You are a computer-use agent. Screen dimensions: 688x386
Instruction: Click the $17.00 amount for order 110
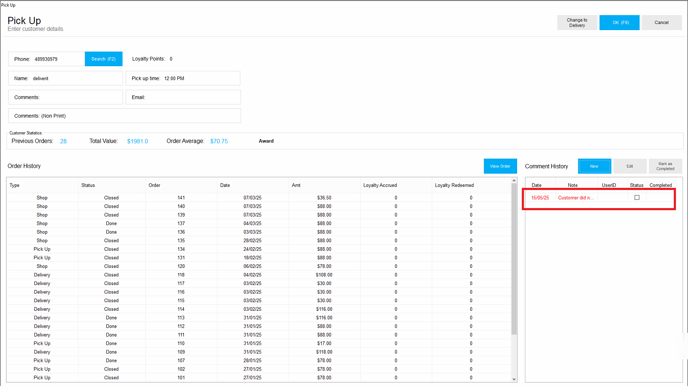point(324,343)
